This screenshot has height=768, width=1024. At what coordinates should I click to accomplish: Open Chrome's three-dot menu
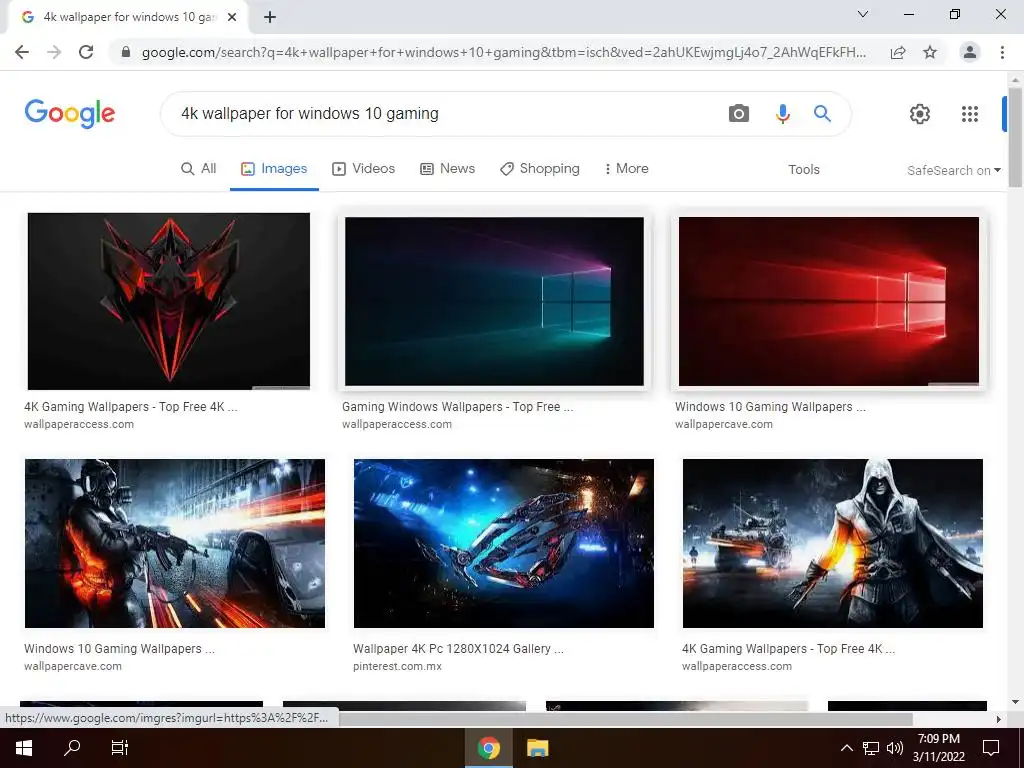[1002, 52]
